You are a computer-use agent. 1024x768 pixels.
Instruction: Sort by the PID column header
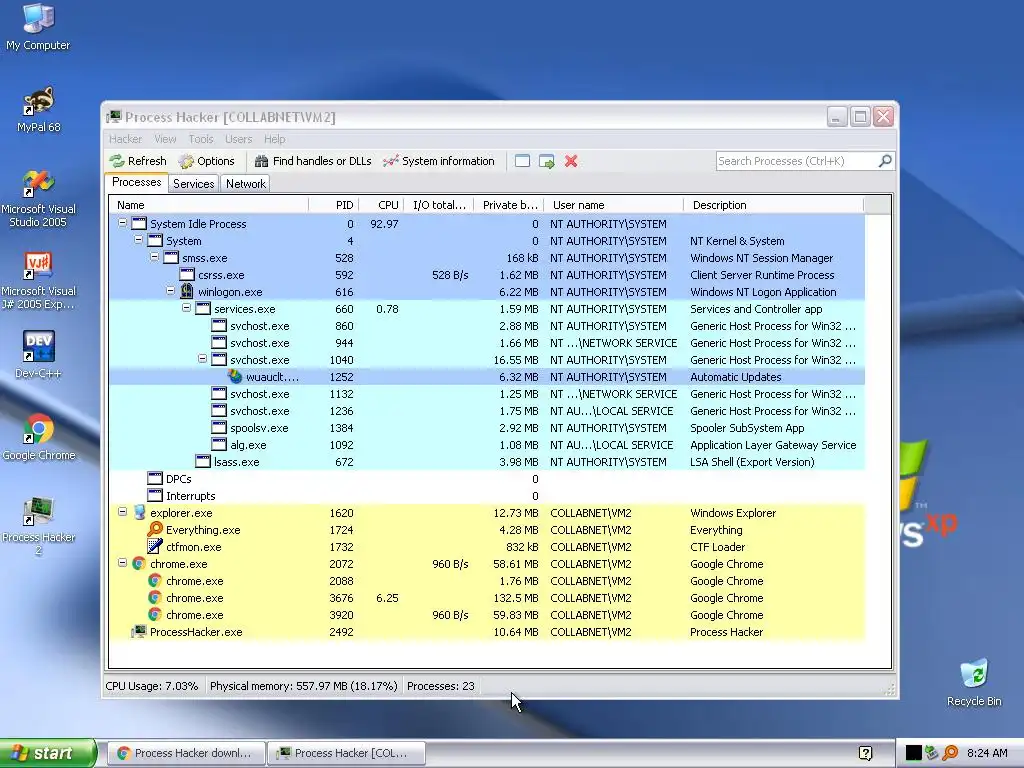tap(333, 205)
